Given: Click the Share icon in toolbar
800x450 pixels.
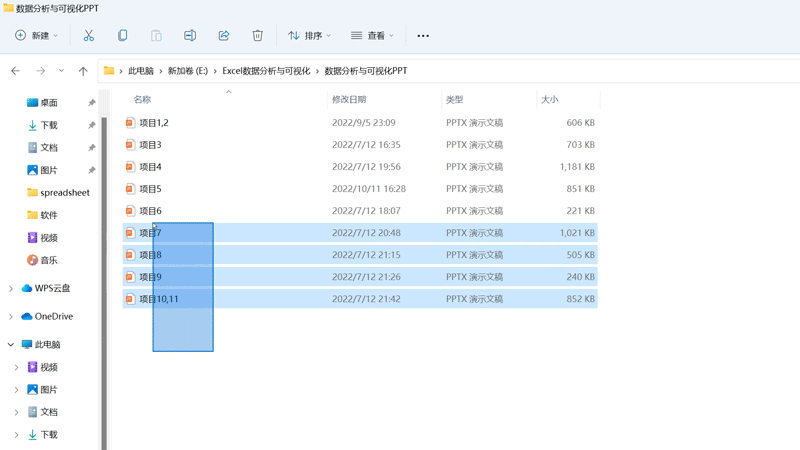Looking at the screenshot, I should click(x=223, y=35).
